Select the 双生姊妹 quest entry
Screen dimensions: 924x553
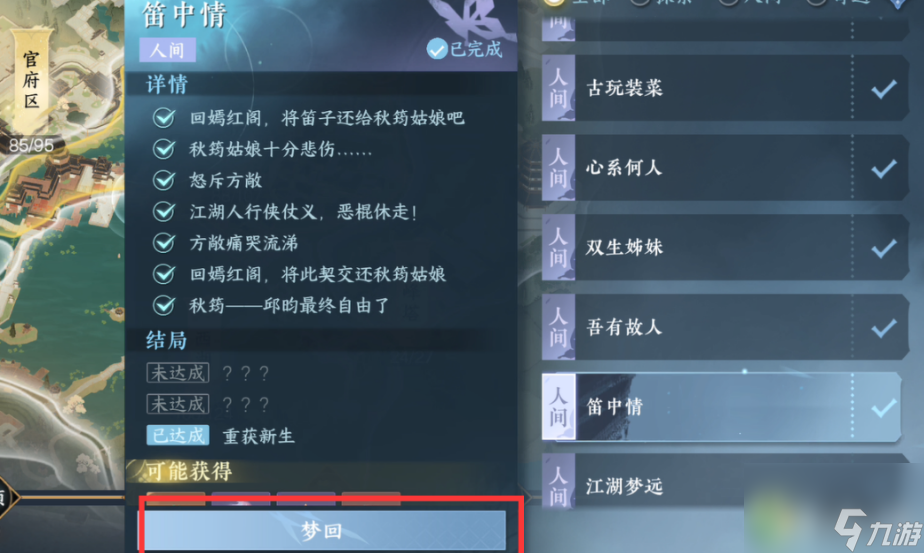tap(724, 248)
